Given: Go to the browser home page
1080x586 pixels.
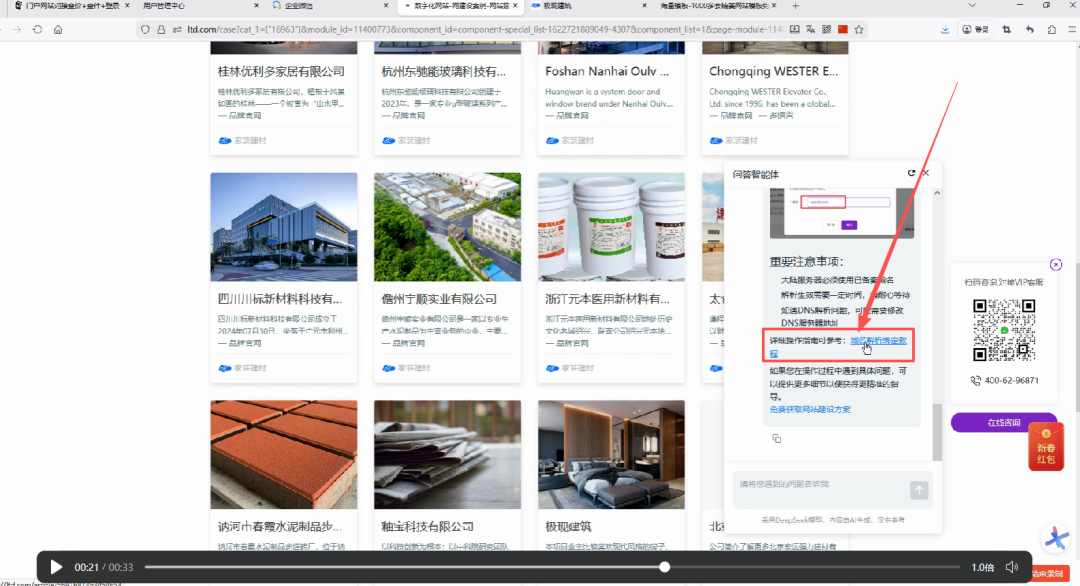Looking at the screenshot, I should [58, 30].
